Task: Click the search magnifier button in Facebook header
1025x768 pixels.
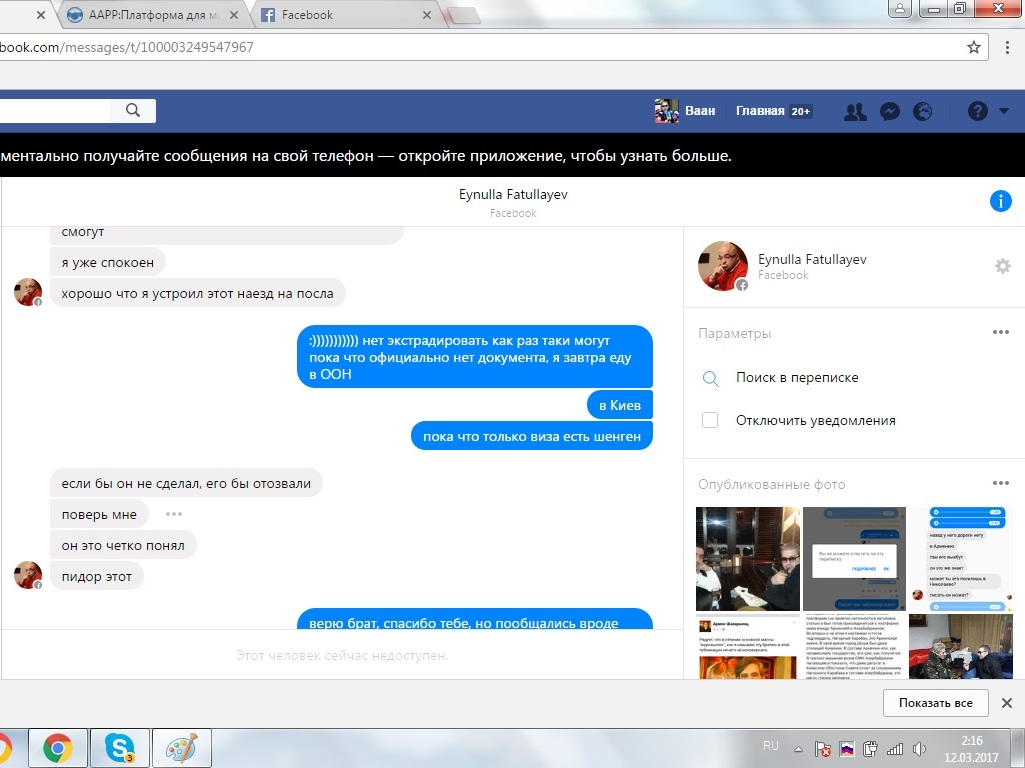Action: click(133, 110)
